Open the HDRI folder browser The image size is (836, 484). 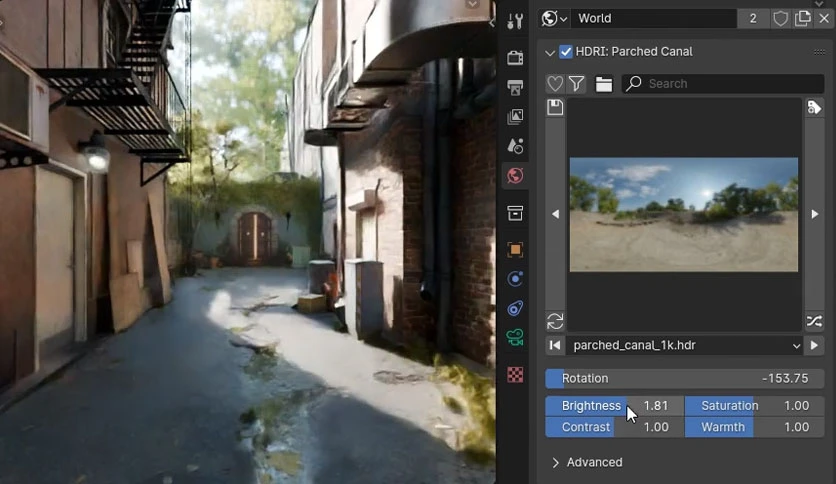pos(604,84)
